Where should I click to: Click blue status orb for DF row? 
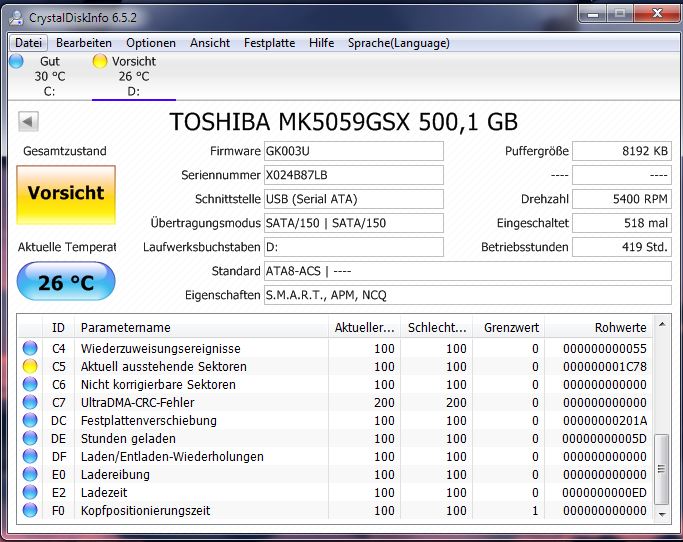point(30,456)
